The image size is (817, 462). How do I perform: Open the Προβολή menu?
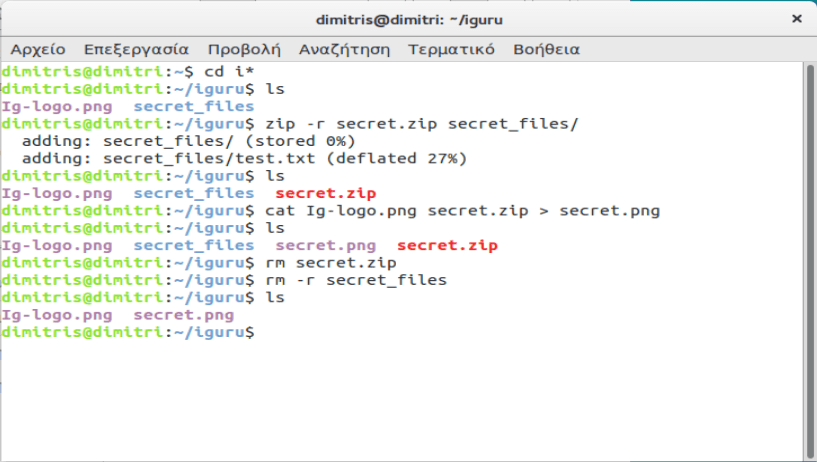(244, 49)
